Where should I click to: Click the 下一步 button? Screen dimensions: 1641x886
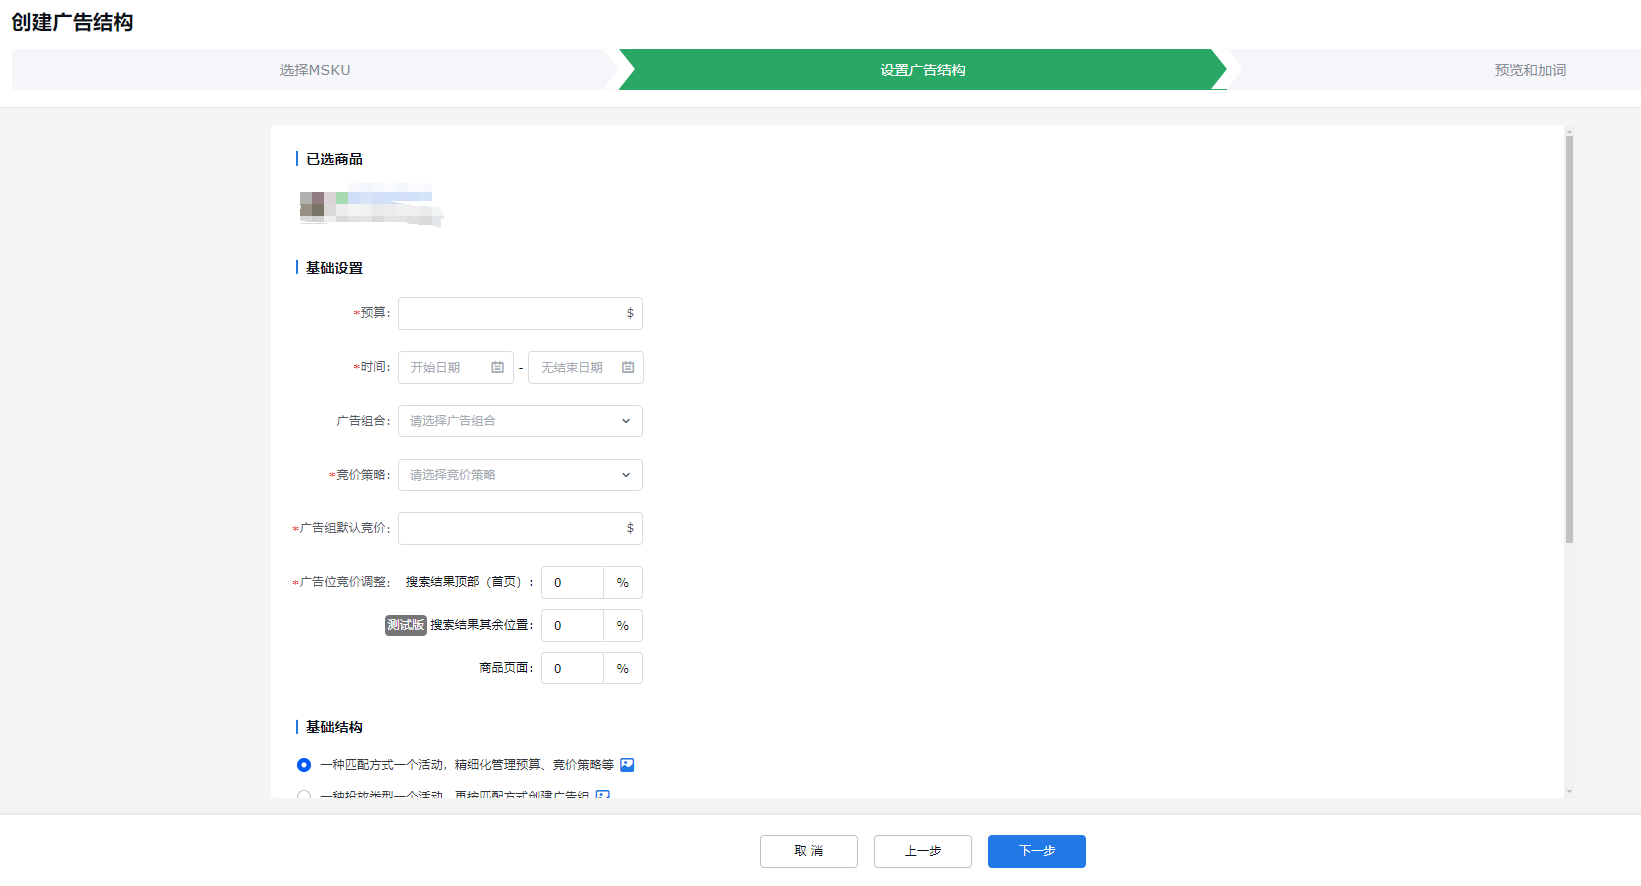(1037, 851)
